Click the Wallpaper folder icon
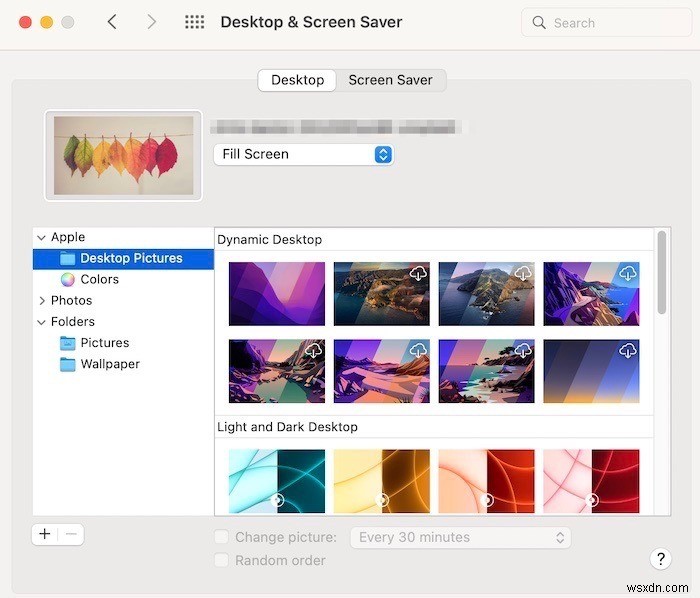The image size is (700, 598). click(67, 364)
